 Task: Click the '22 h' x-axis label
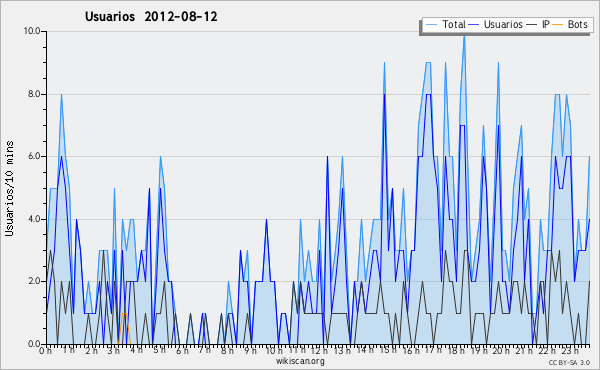tap(547, 350)
